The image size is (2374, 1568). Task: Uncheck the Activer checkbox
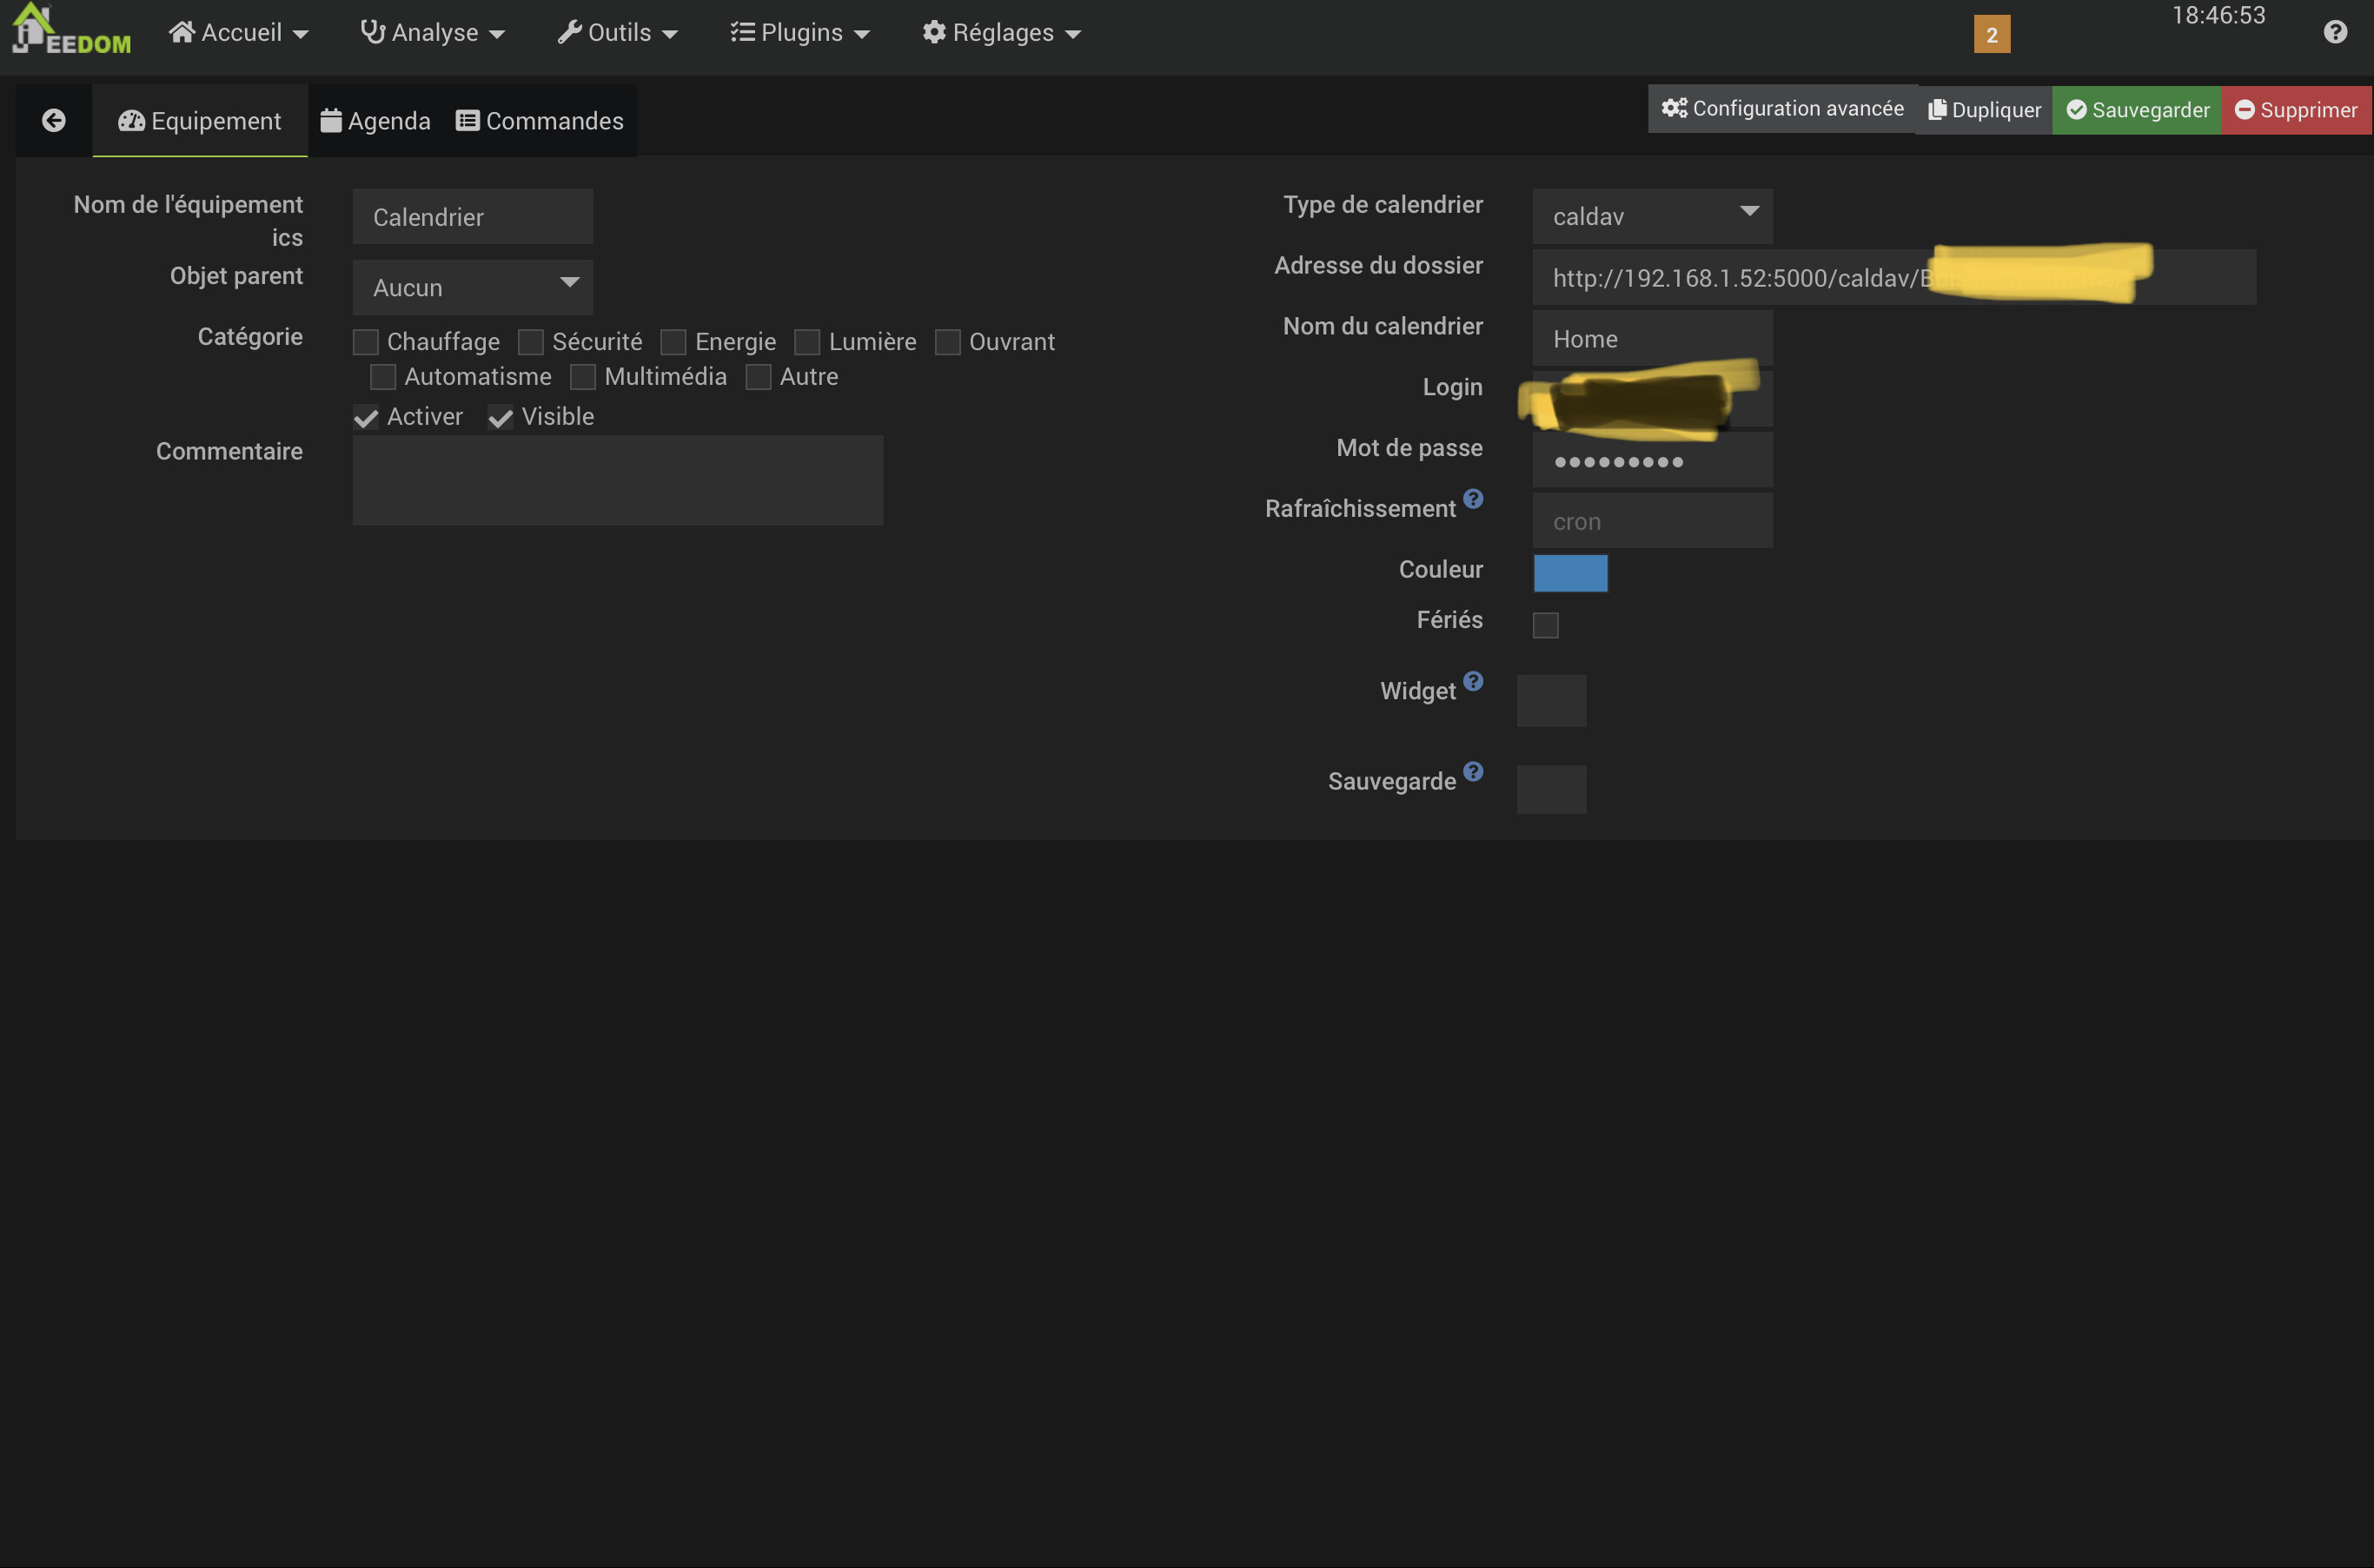[366, 418]
